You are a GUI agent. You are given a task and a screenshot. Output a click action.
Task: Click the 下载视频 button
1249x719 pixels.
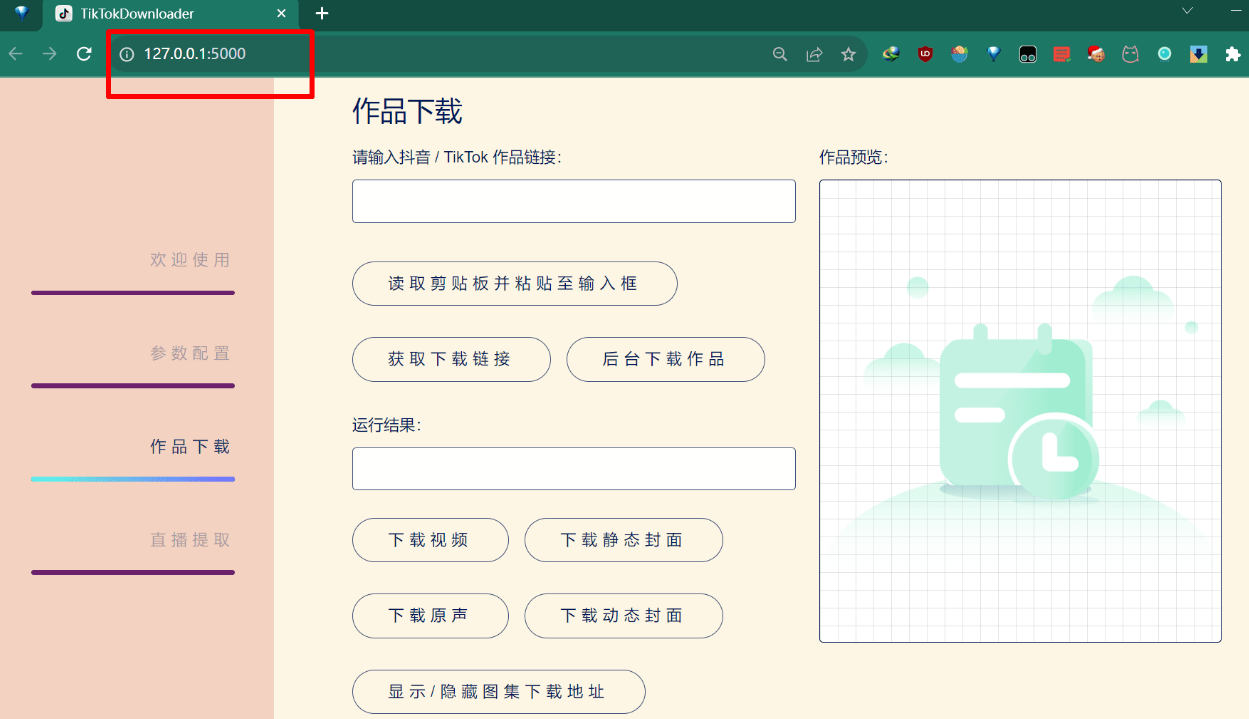coord(430,540)
